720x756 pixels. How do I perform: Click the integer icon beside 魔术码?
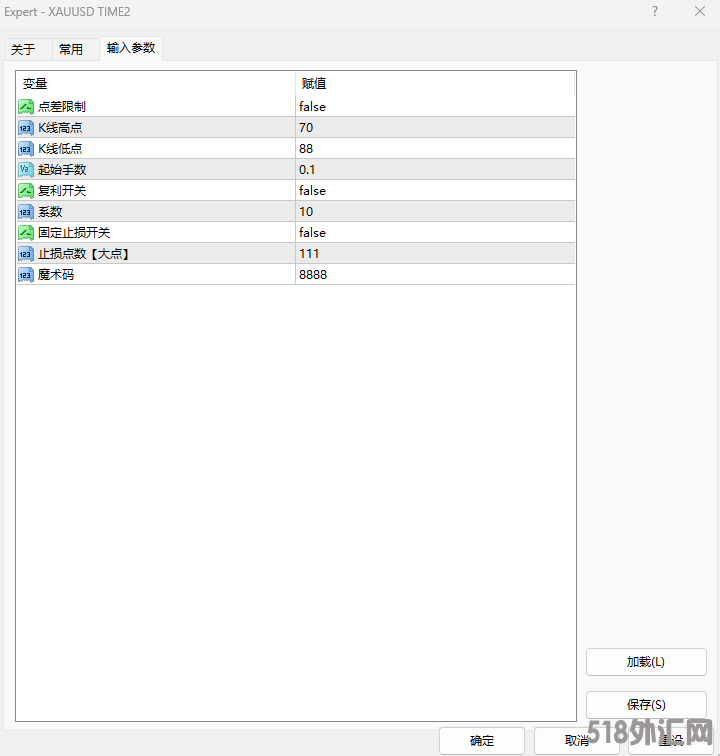pyautogui.click(x=26, y=275)
